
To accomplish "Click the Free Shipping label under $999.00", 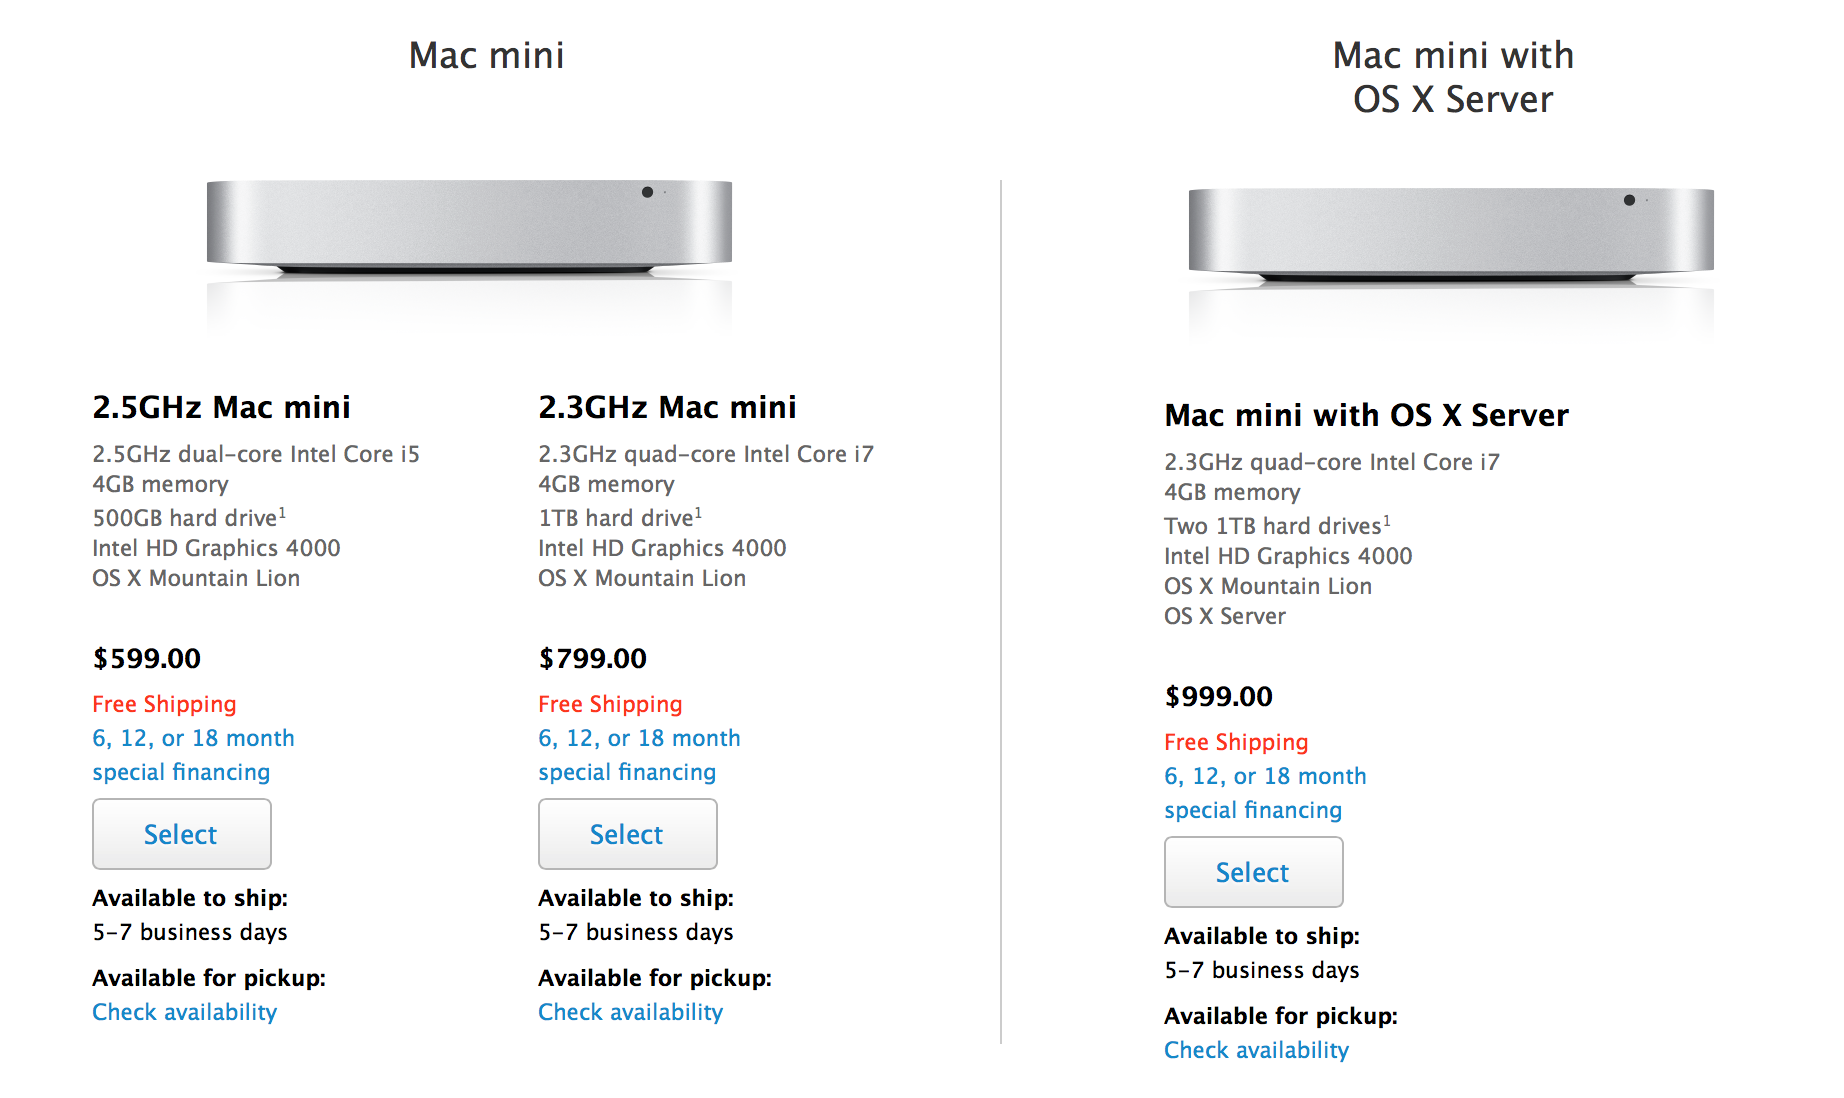I will 1235,742.
